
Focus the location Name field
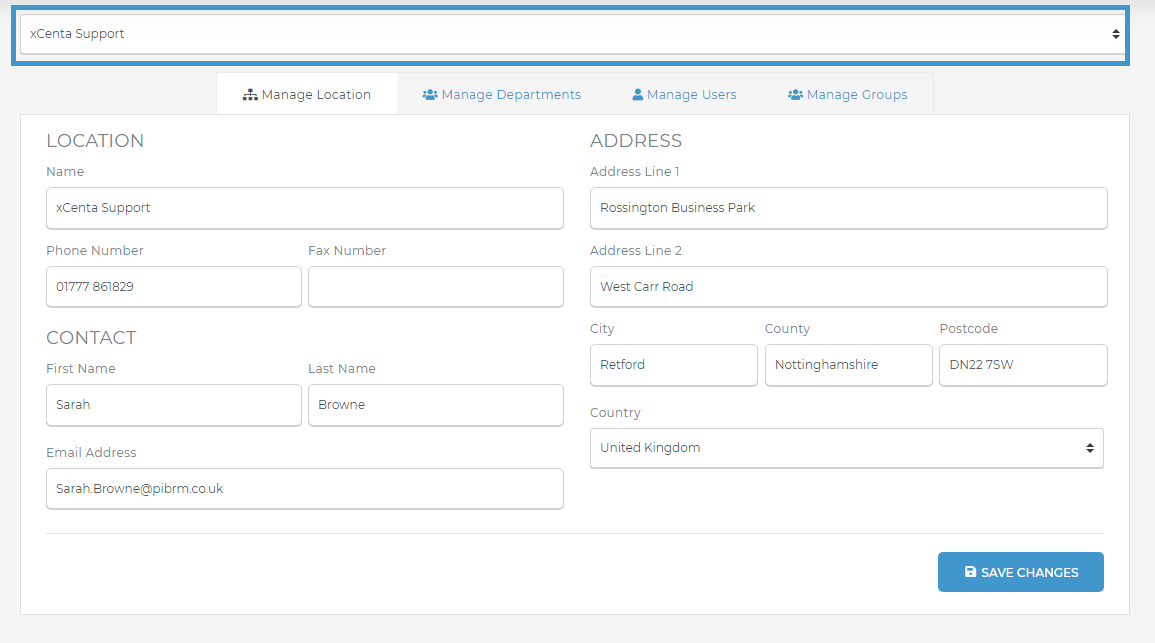click(305, 208)
